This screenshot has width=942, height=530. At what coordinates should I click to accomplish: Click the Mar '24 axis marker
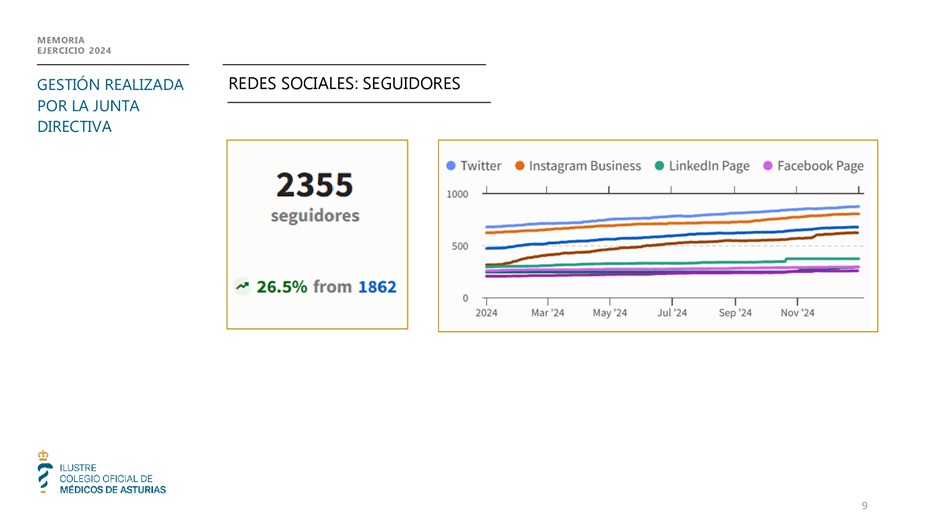tap(547, 313)
